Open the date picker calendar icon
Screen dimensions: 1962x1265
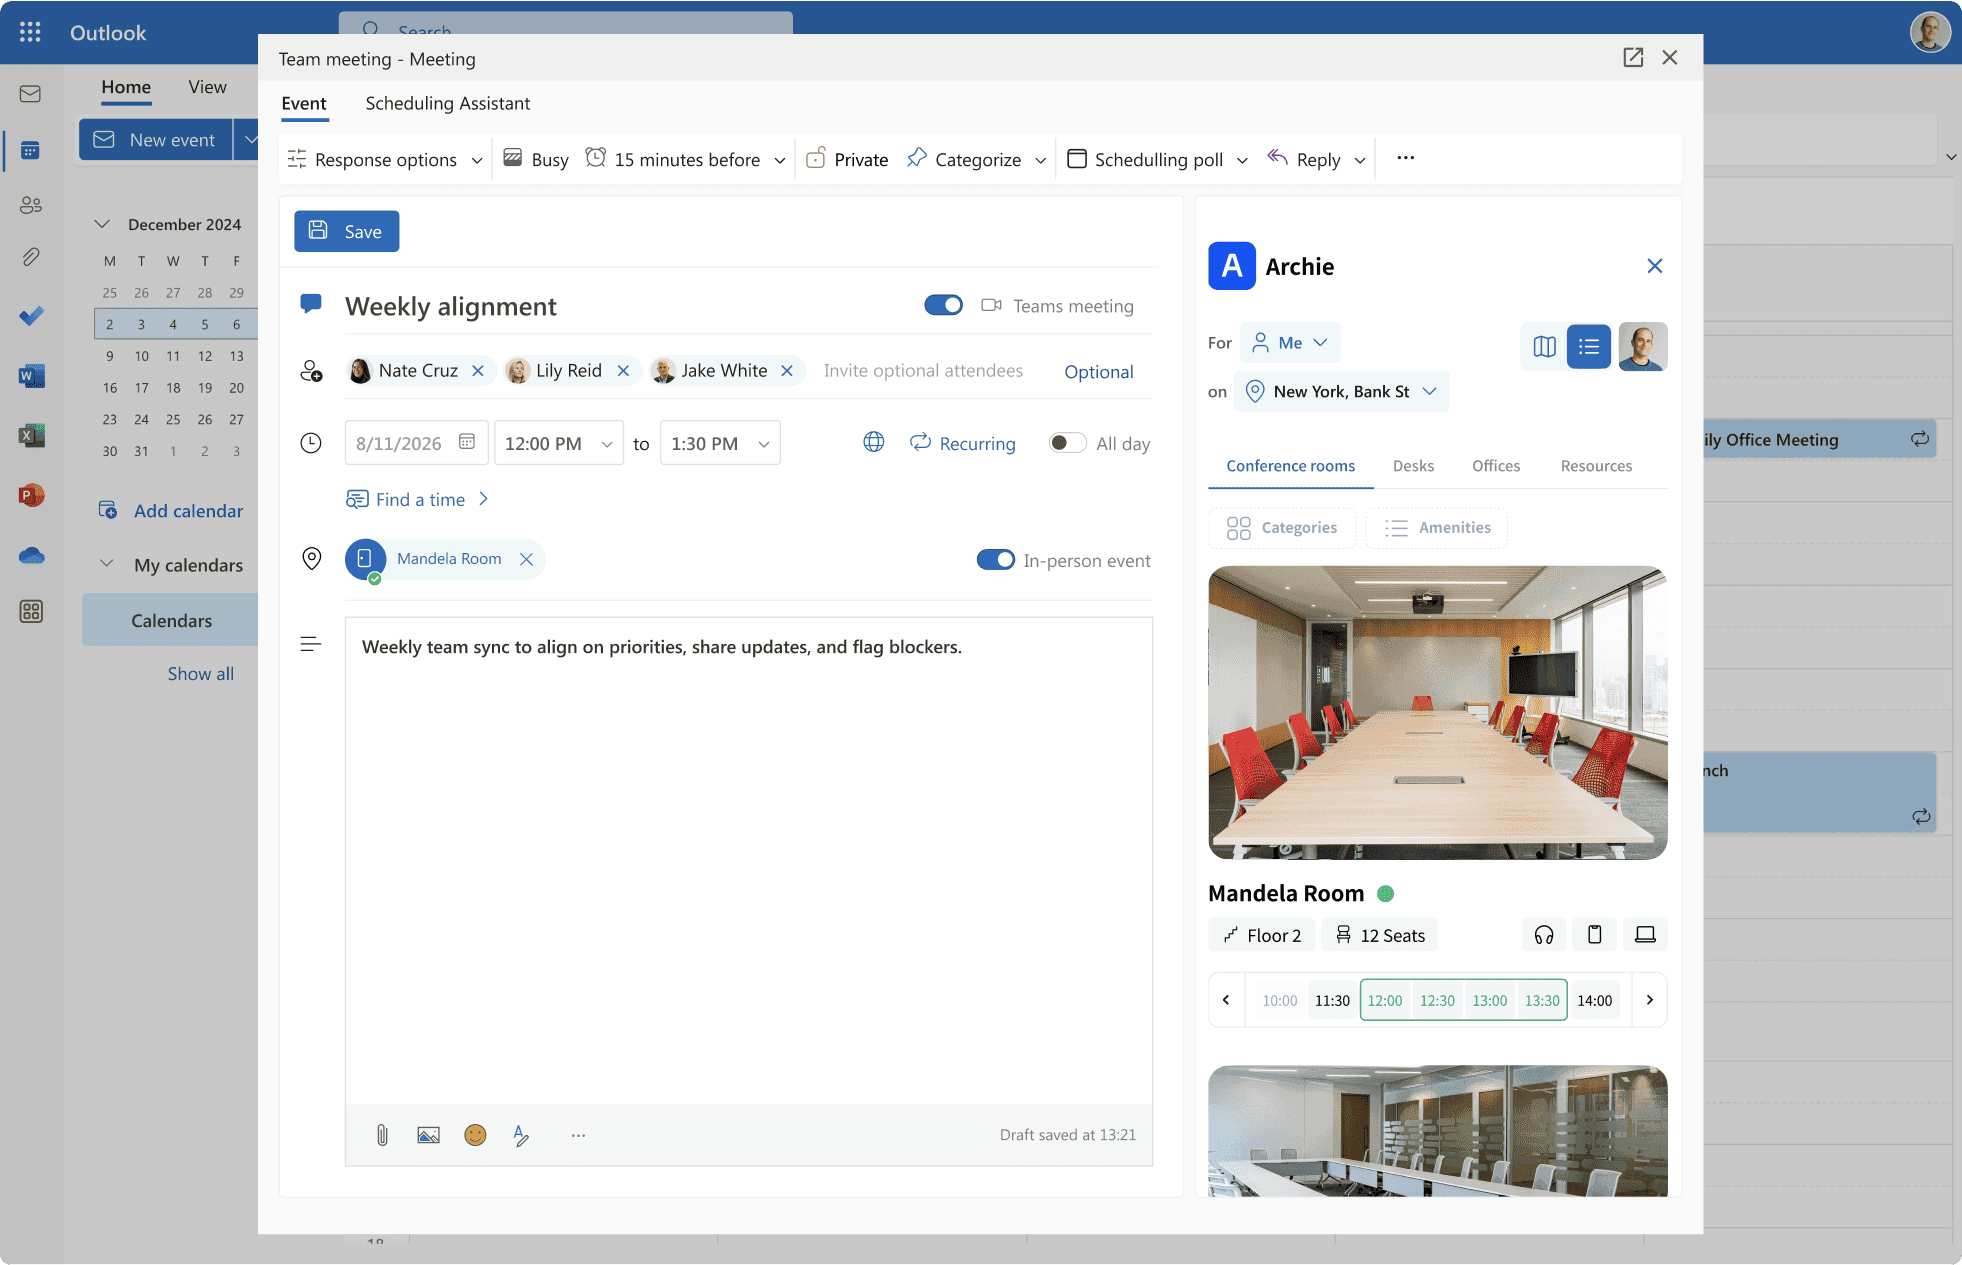pos(466,442)
